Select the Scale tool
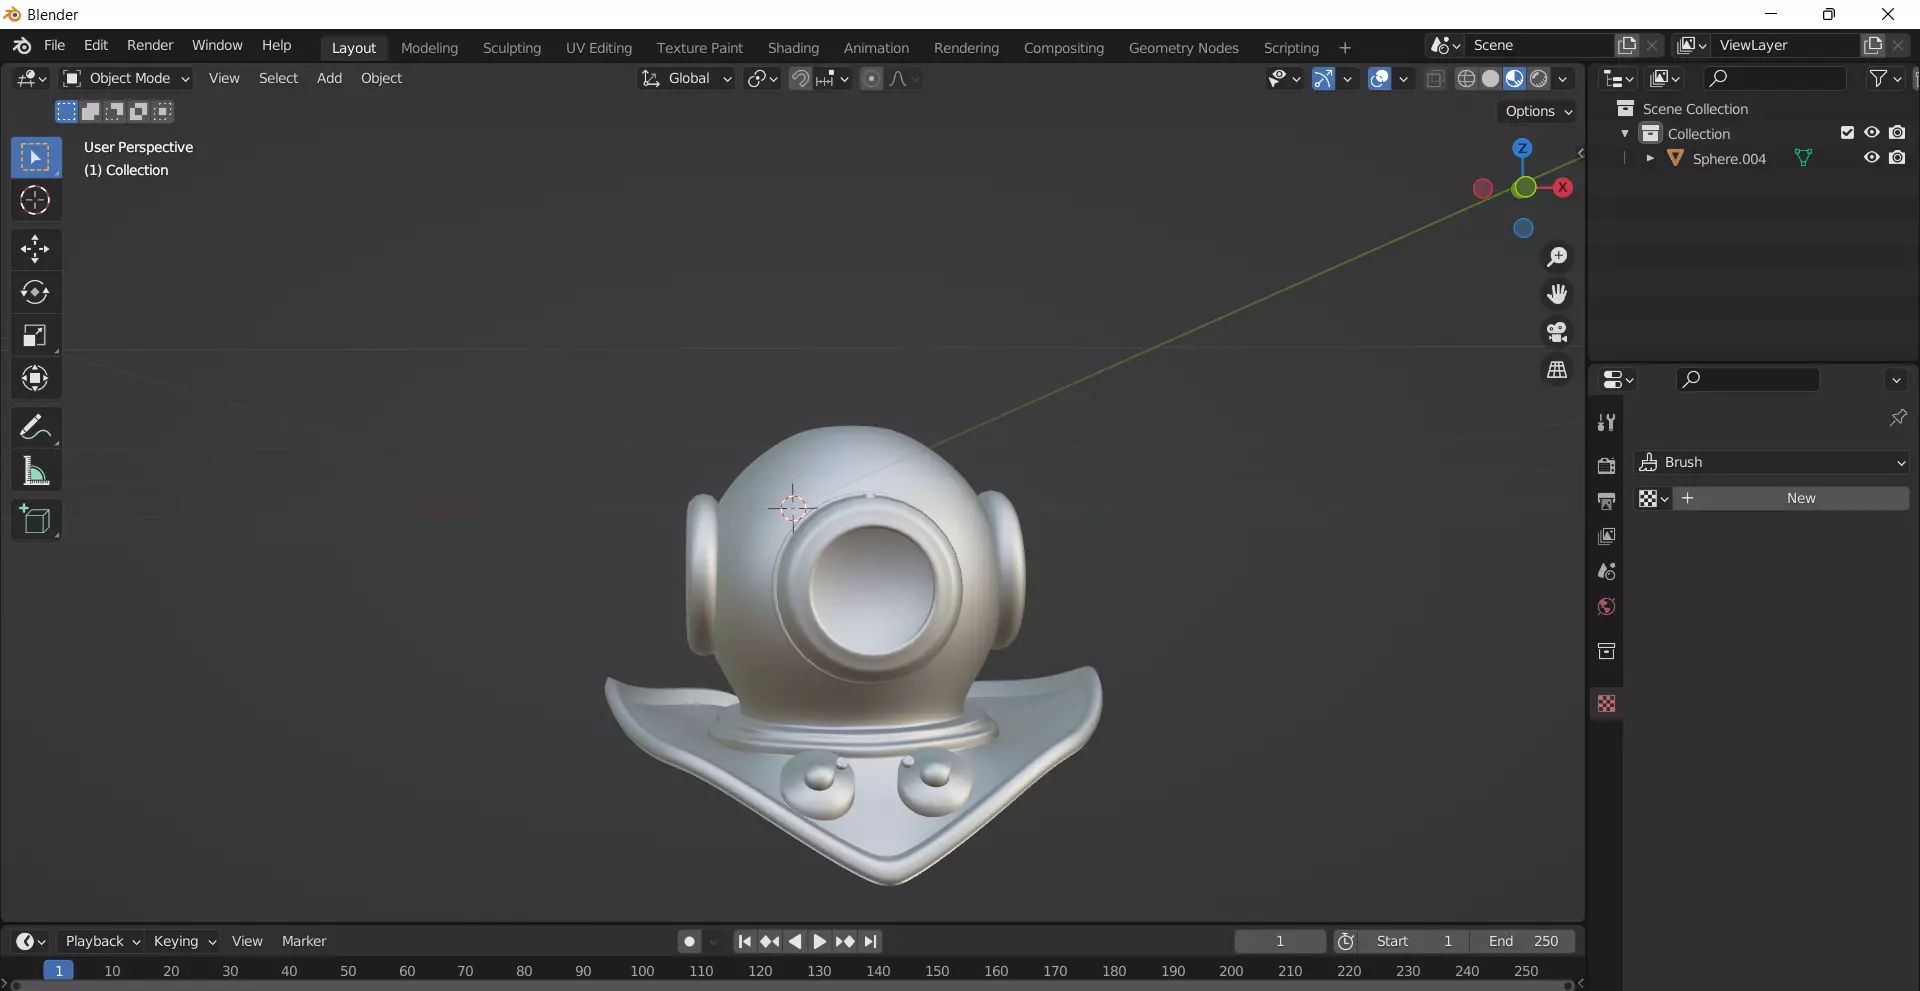 (x=36, y=335)
